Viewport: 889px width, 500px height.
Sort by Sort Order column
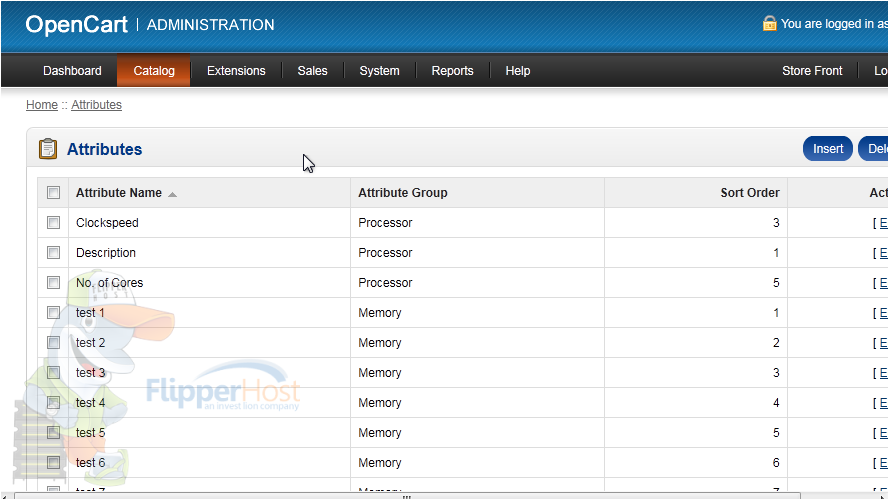coord(750,193)
